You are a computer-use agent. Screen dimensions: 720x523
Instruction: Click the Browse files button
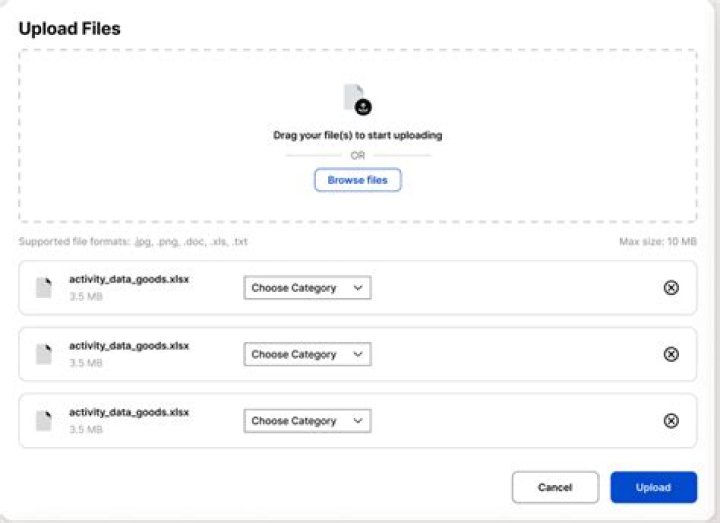point(358,180)
